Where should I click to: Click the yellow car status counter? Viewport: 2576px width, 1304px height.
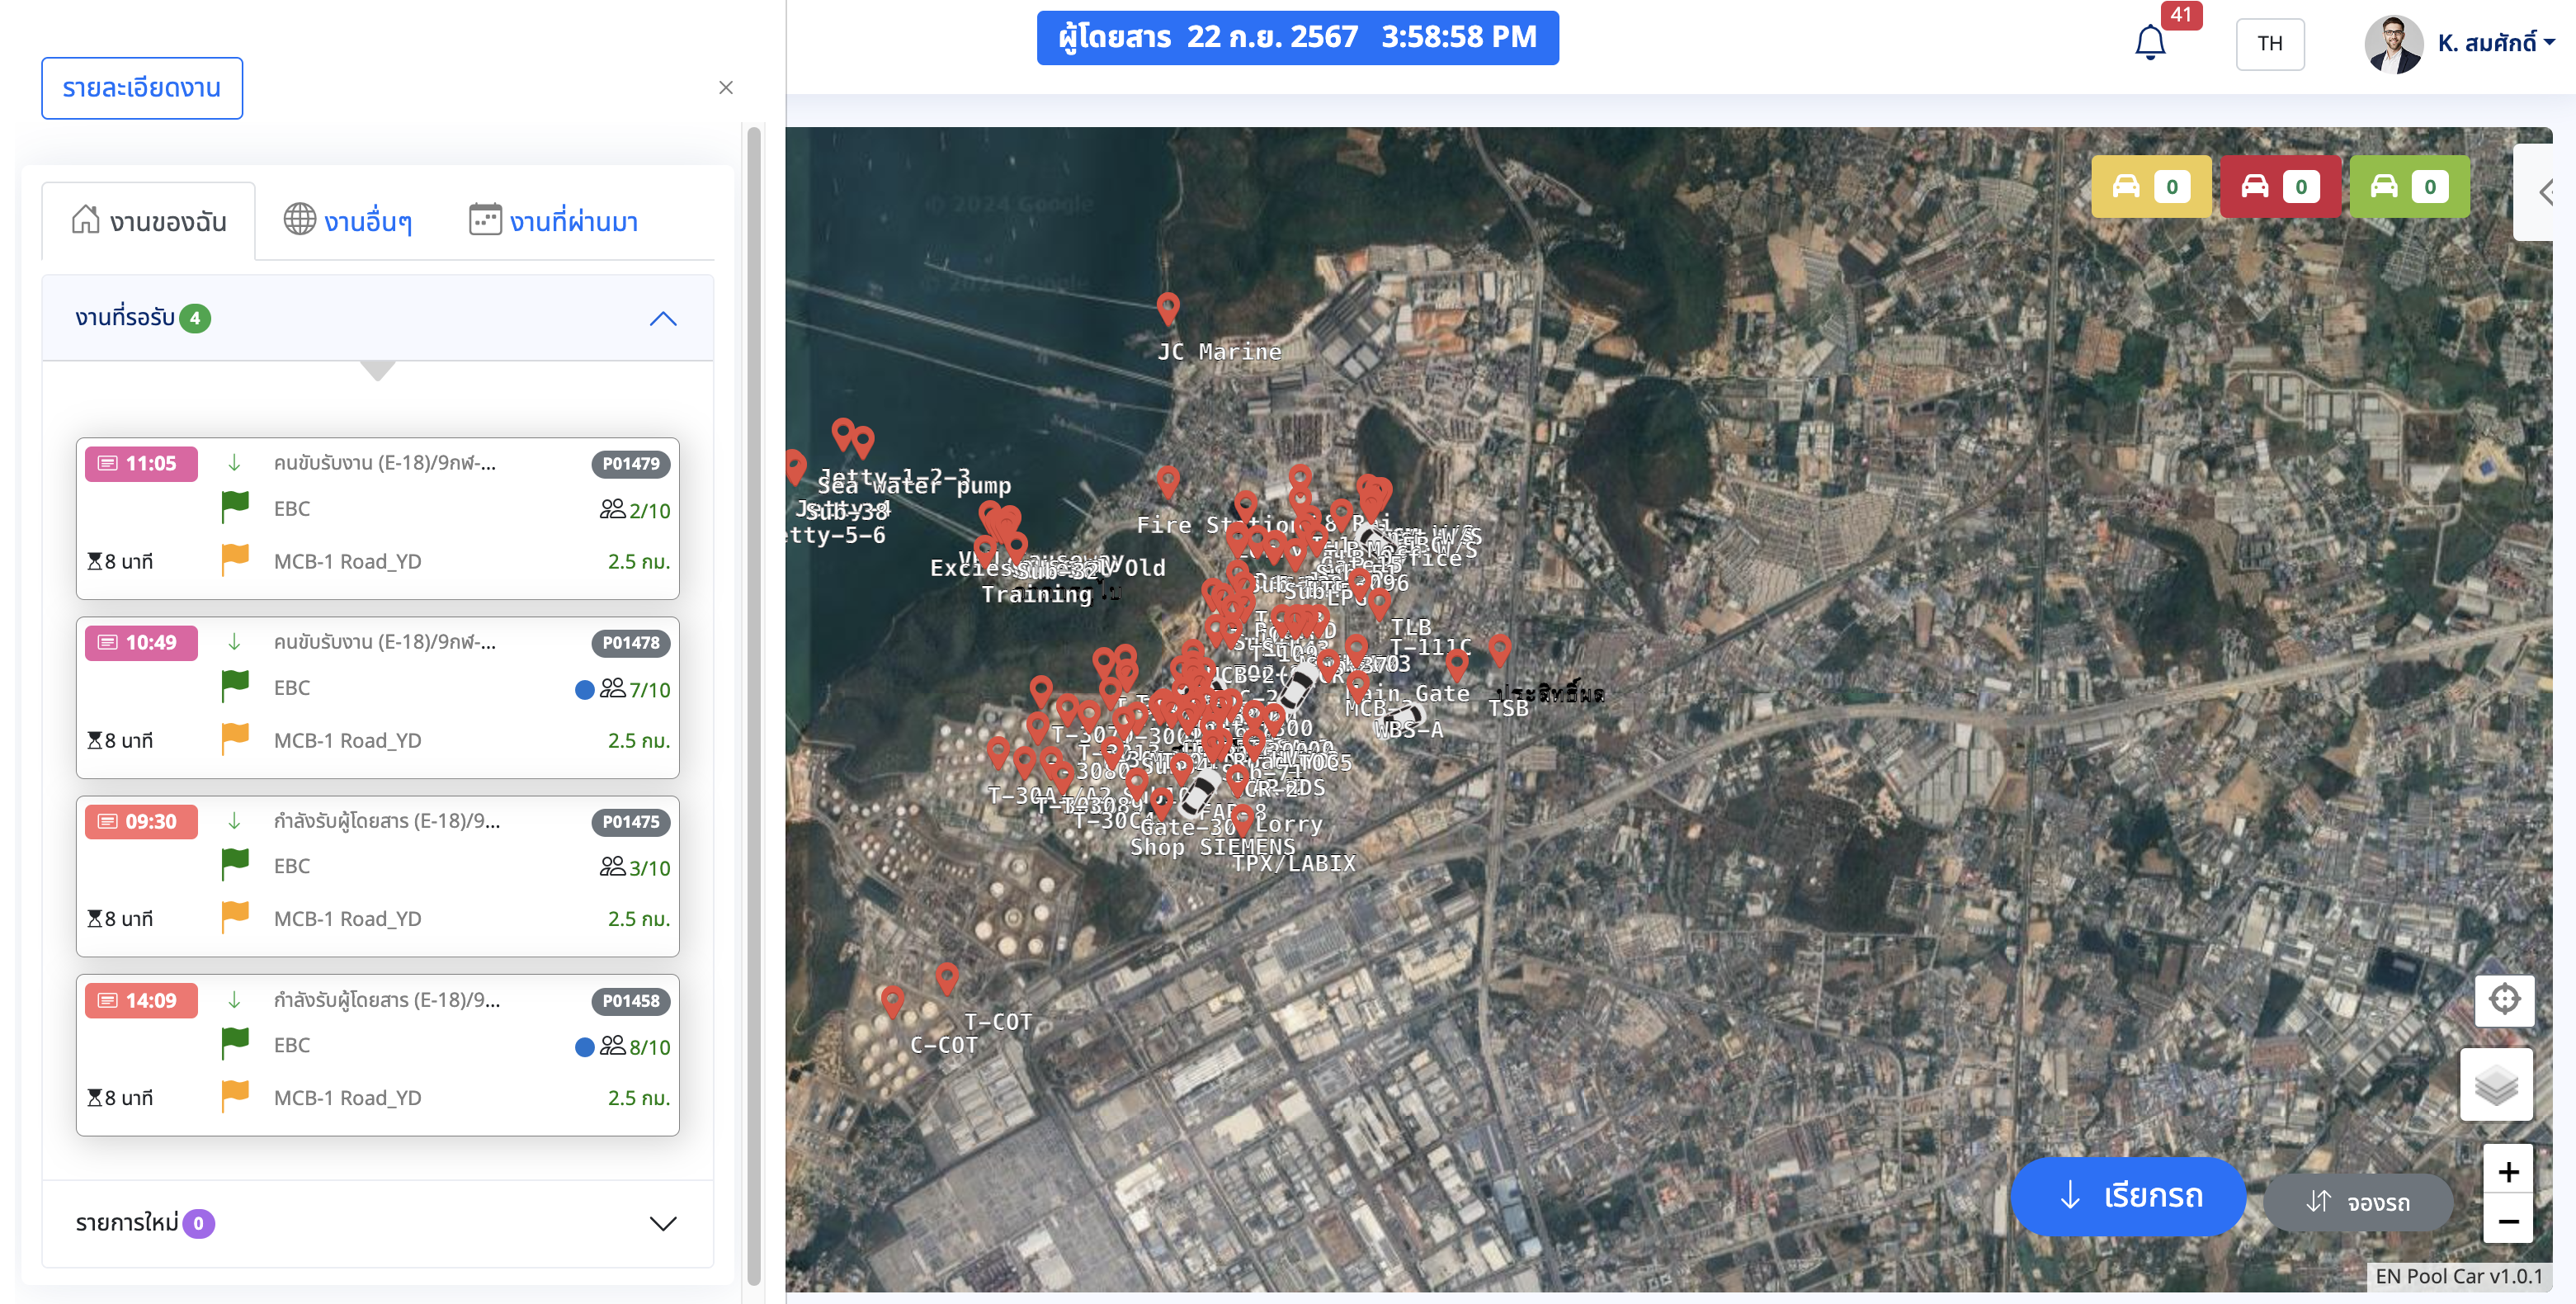pyautogui.click(x=2150, y=187)
